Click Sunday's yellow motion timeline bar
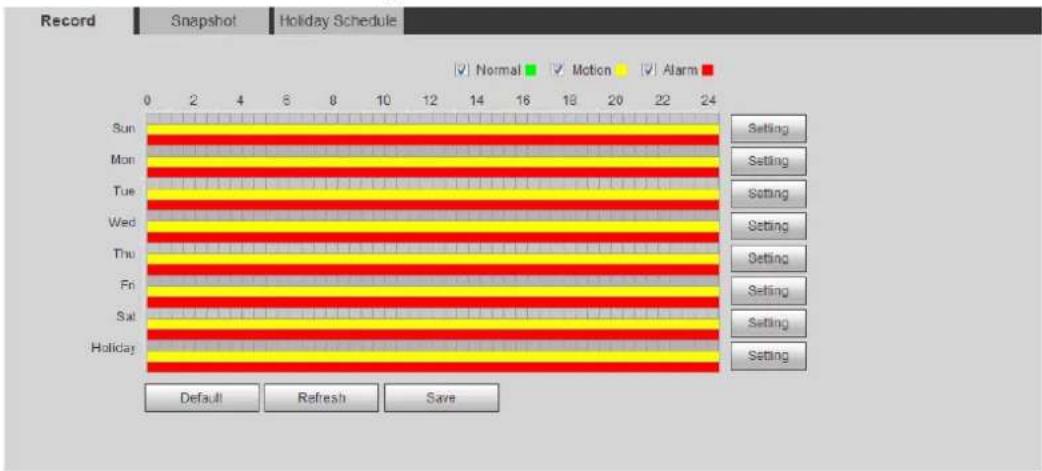The height and width of the screenshot is (471, 1042). coord(433,130)
